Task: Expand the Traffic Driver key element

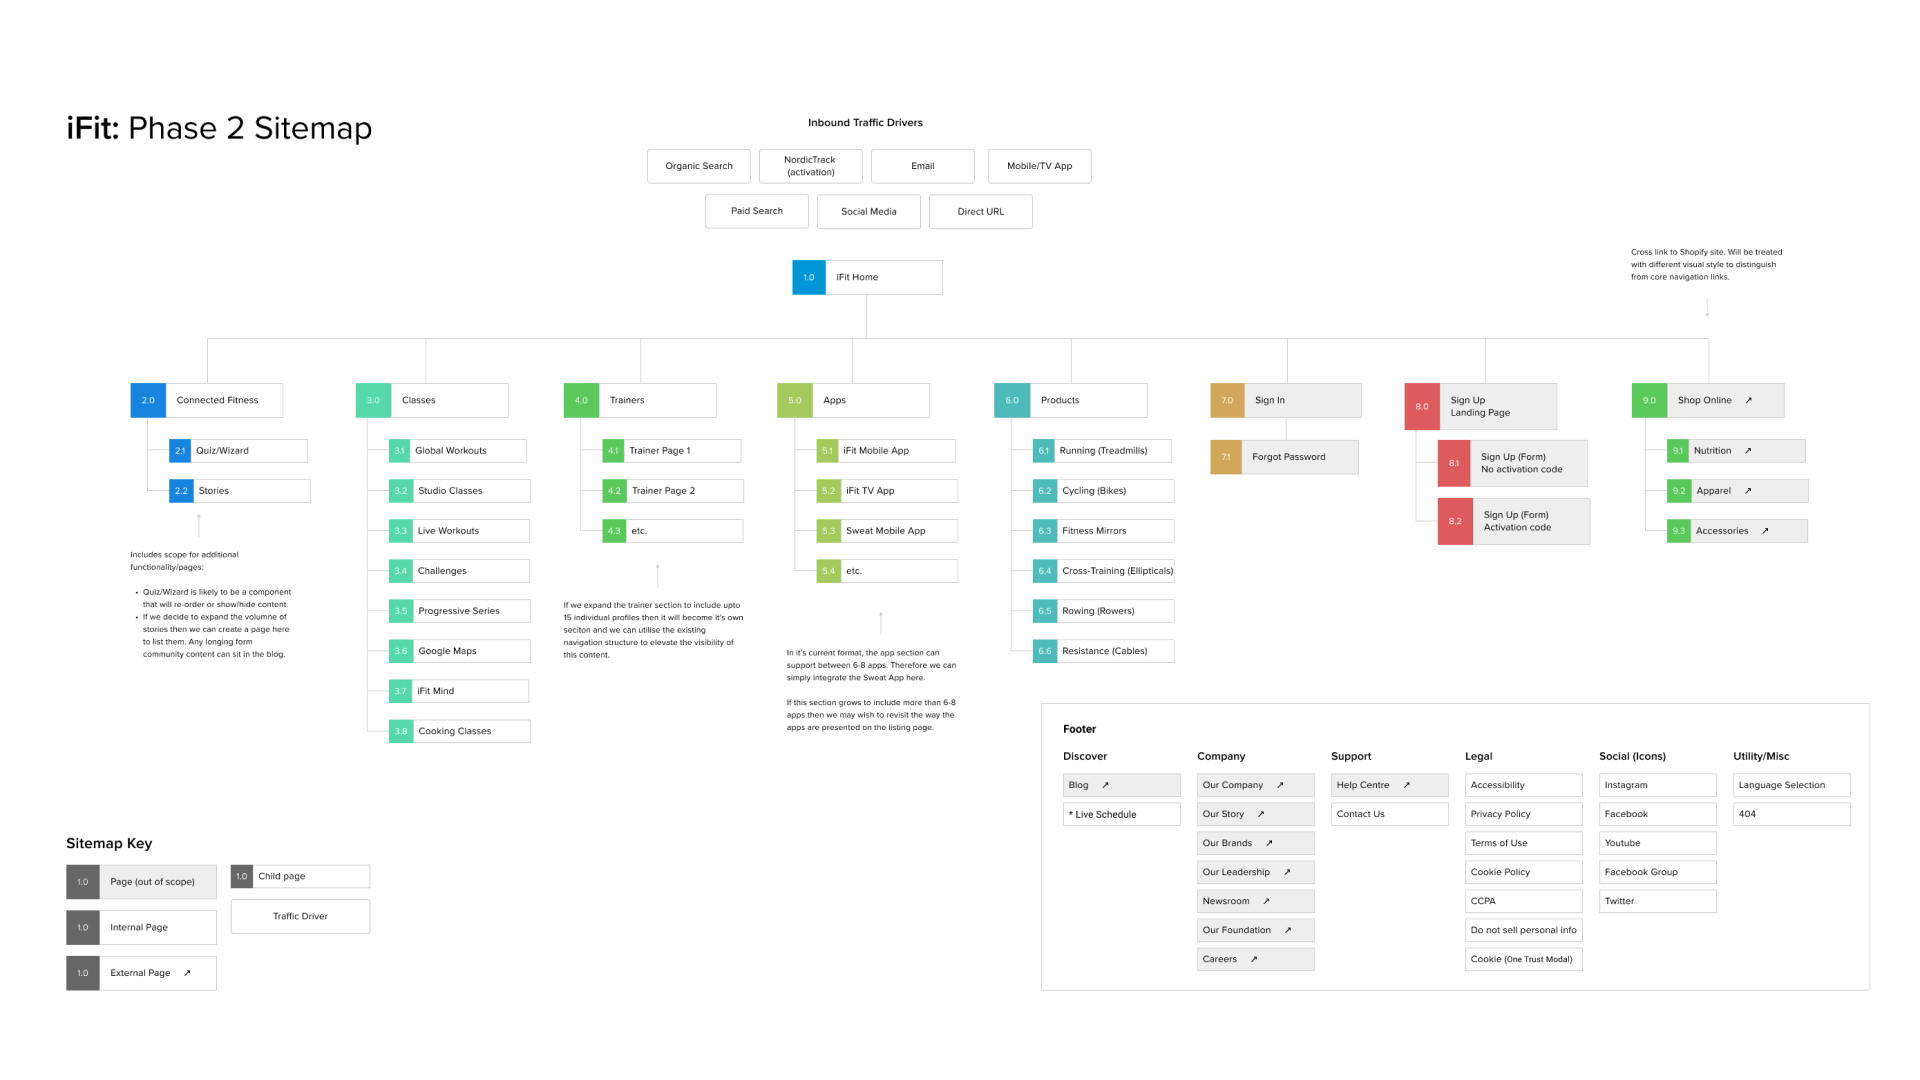Action: (301, 916)
